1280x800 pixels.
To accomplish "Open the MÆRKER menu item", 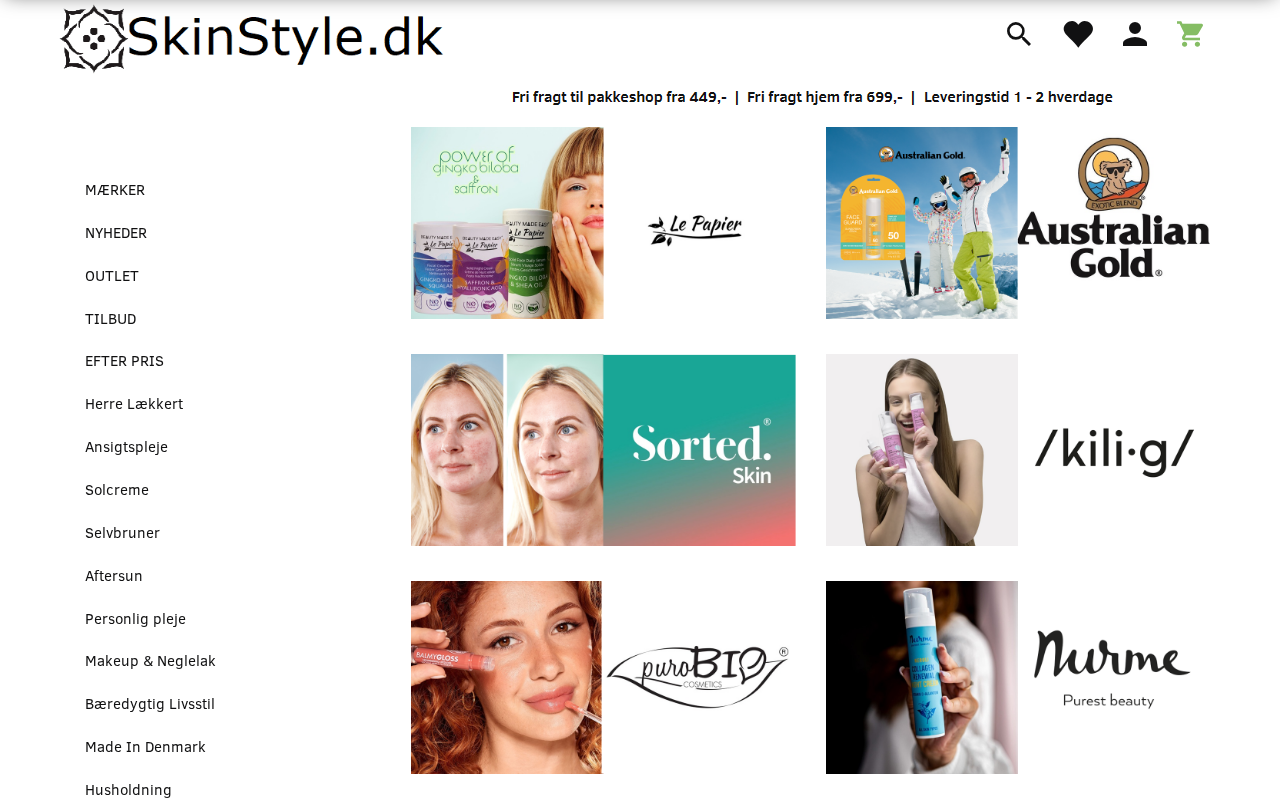I will 115,190.
